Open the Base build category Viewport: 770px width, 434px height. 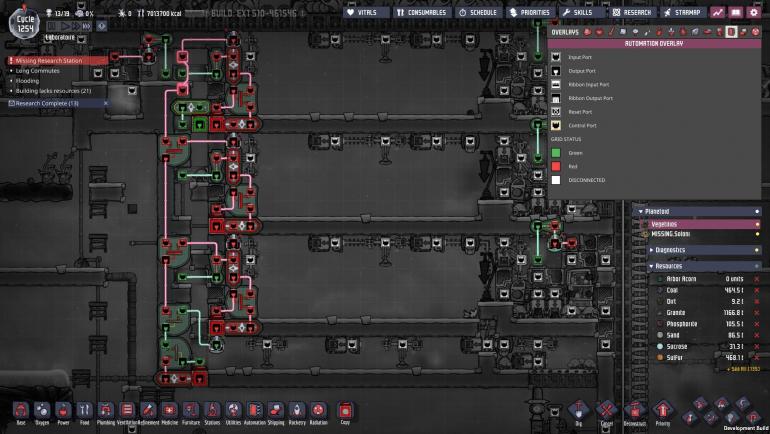pos(21,412)
